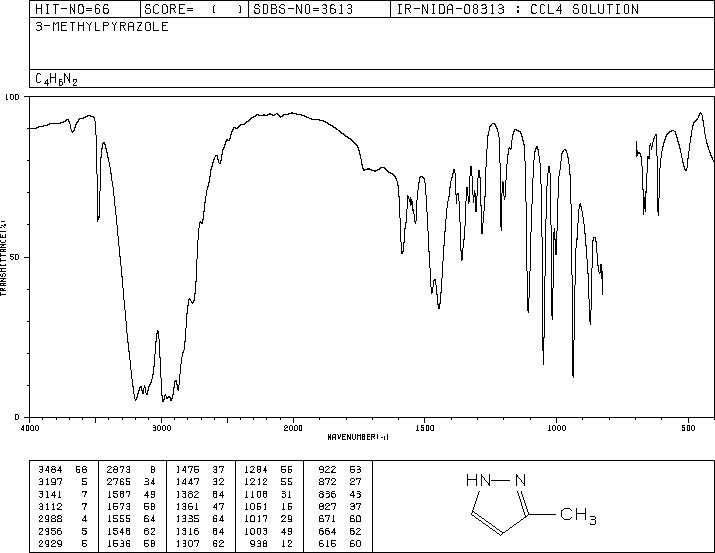Select the compound name 3-METHYLPYRAZOLE
Screen dimensions: 715x553
pos(102,26)
